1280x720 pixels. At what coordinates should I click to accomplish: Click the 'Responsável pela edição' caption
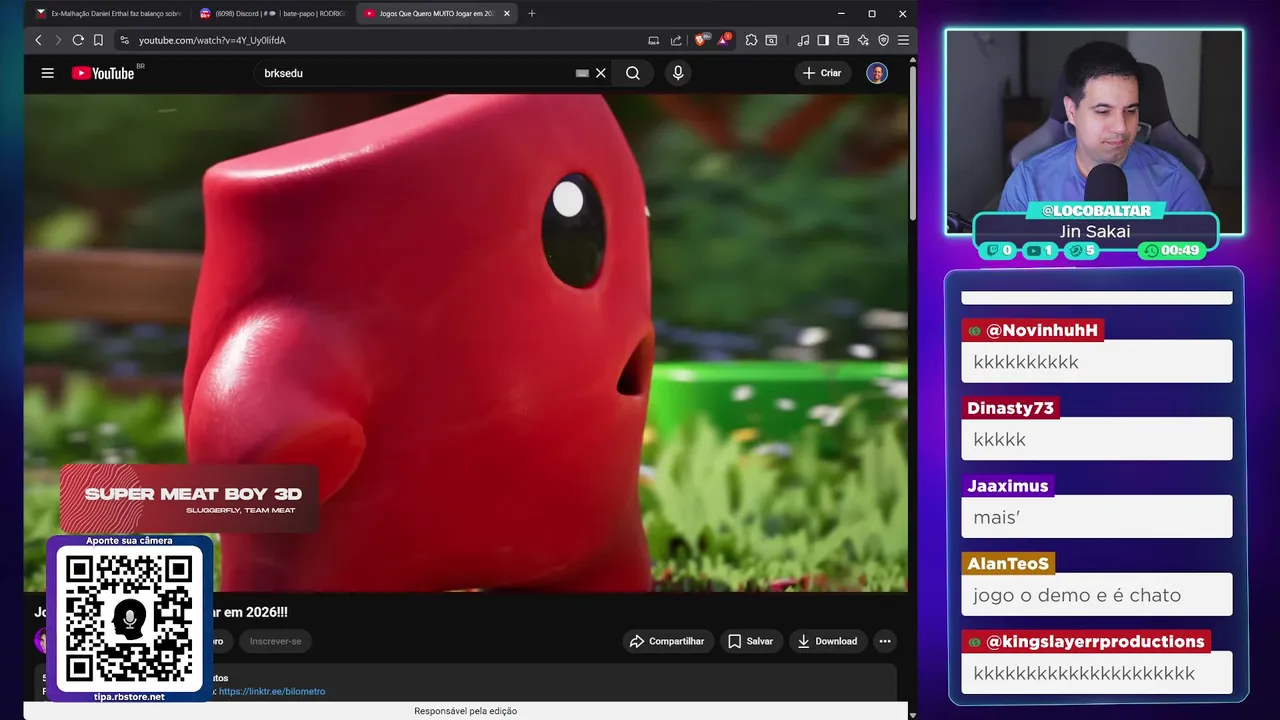point(466,711)
